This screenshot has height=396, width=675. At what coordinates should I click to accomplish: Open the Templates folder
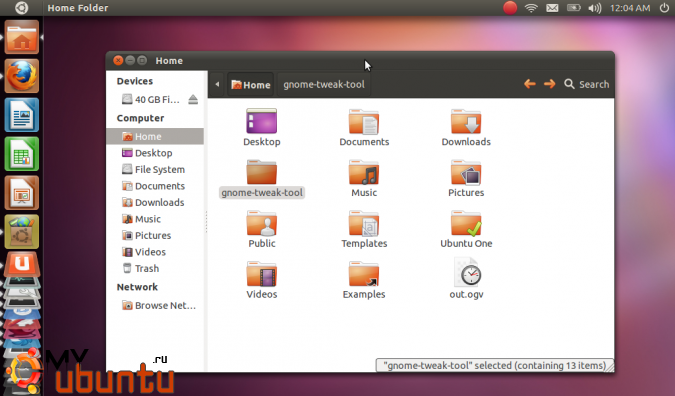(364, 223)
